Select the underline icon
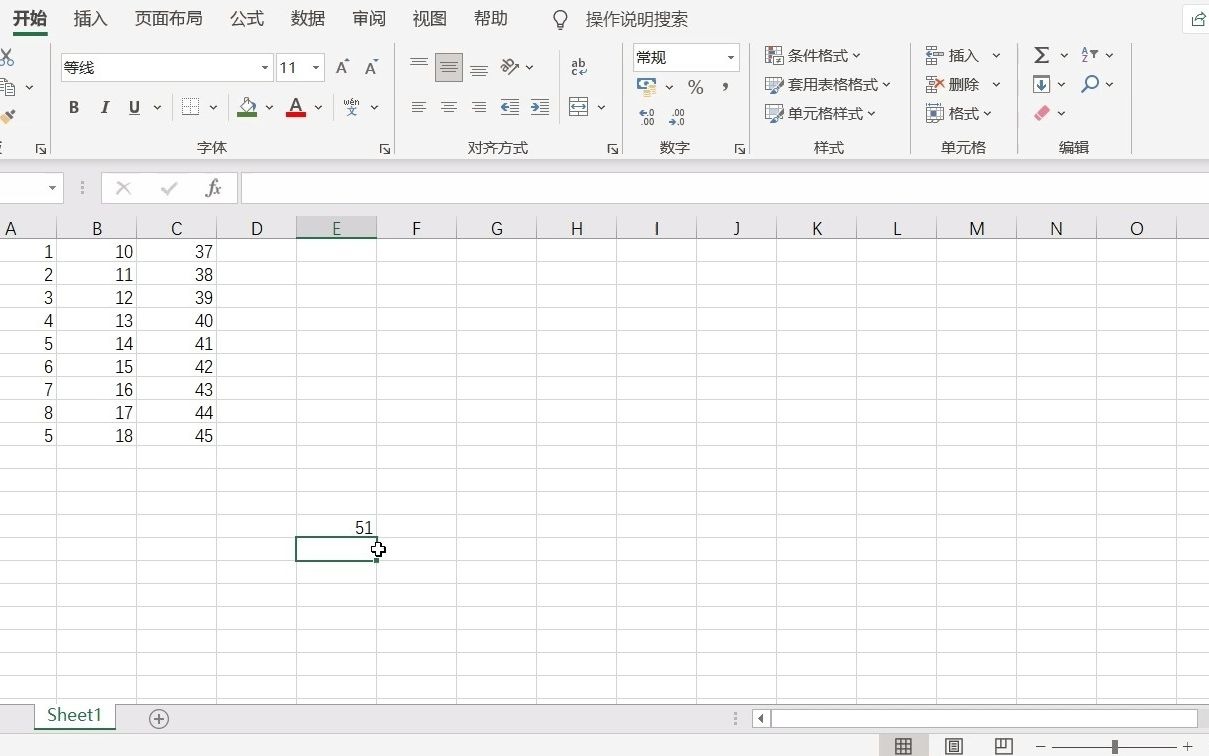 [133, 107]
